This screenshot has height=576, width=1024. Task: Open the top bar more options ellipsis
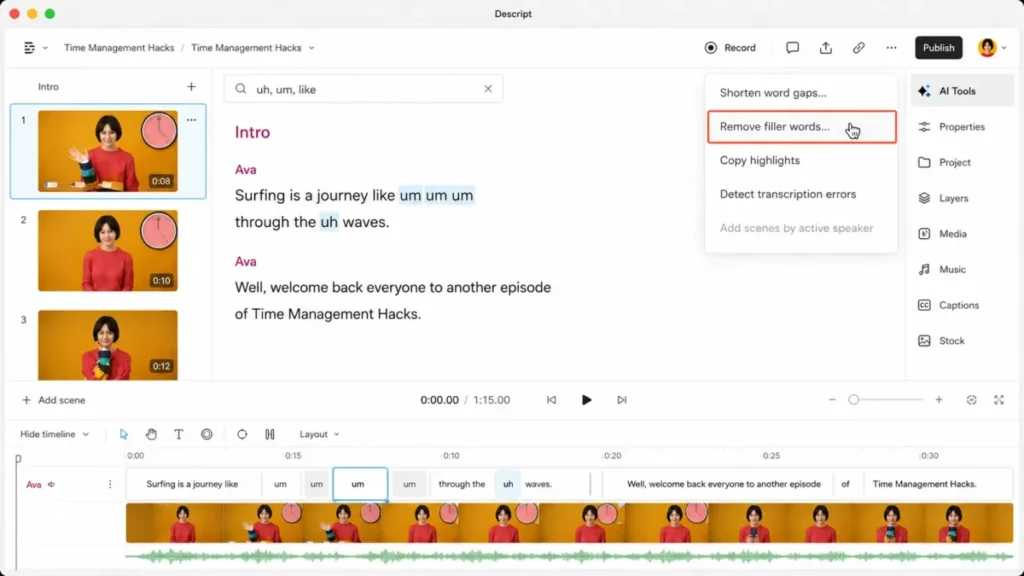click(x=891, y=48)
